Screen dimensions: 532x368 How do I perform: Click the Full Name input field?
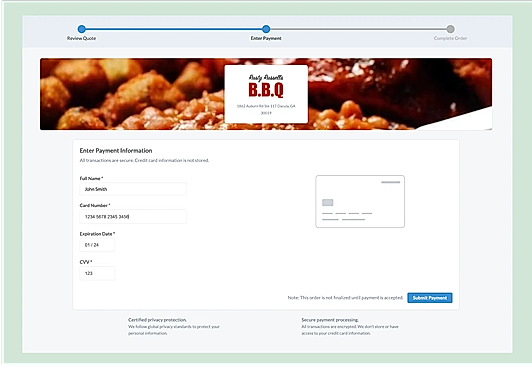133,189
